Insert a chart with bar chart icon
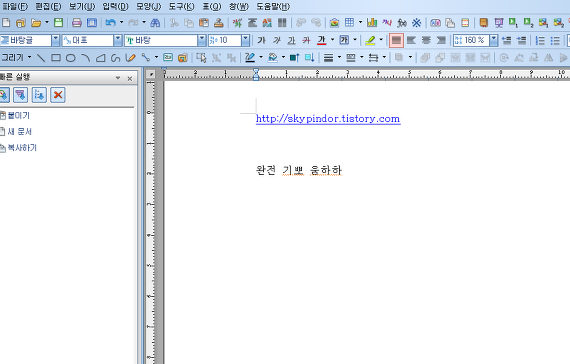570x364 pixels. pos(372,23)
